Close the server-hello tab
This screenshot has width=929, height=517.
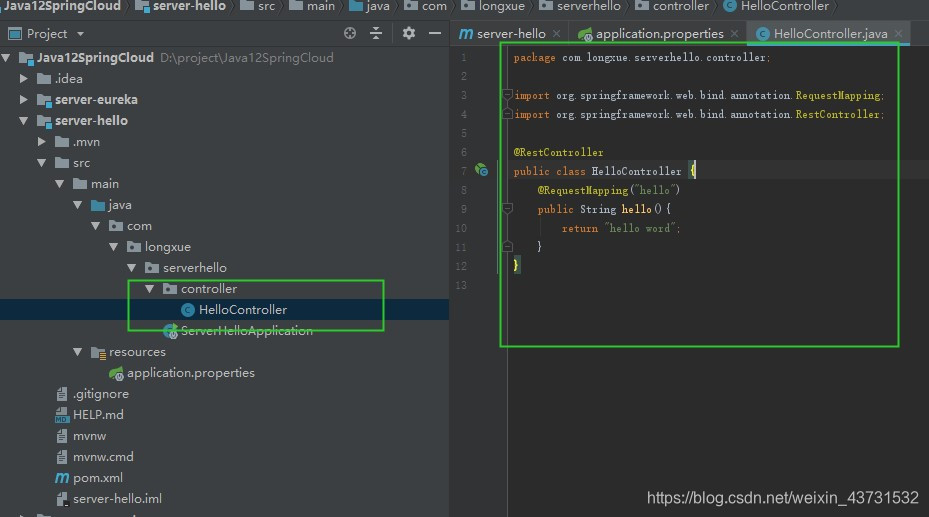[556, 34]
